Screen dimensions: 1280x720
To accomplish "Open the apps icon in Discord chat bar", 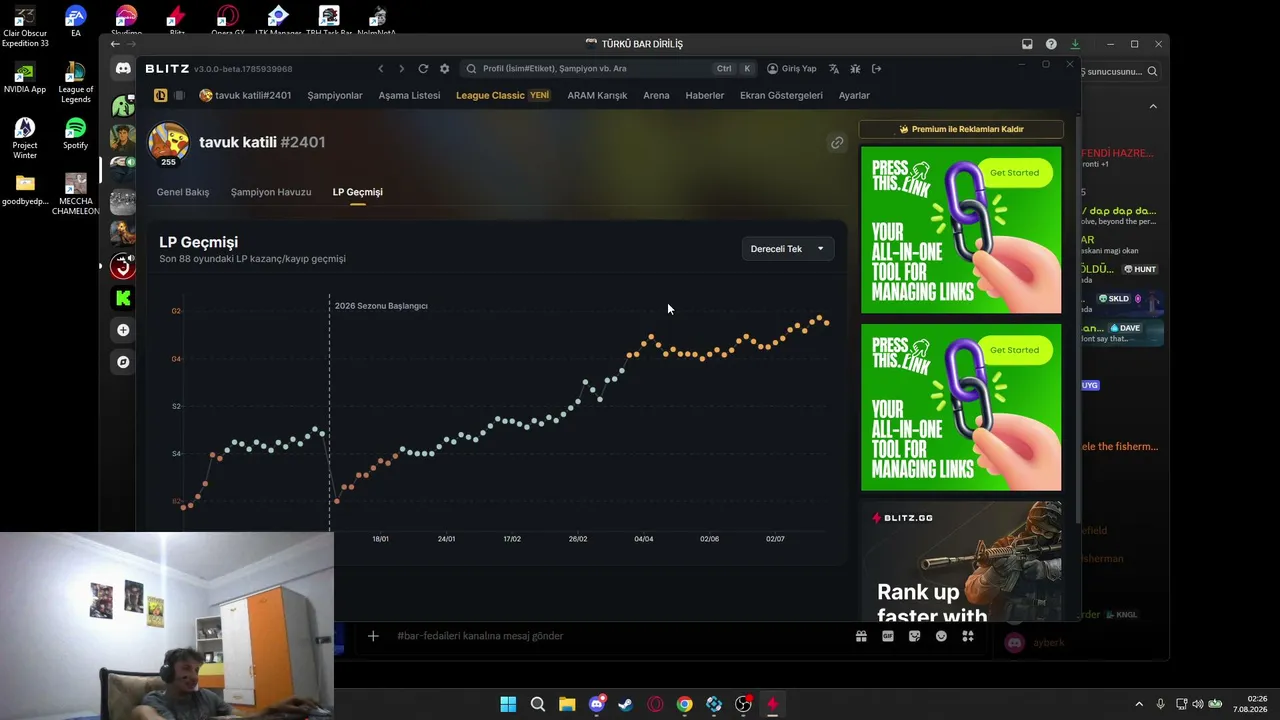I will coord(967,636).
